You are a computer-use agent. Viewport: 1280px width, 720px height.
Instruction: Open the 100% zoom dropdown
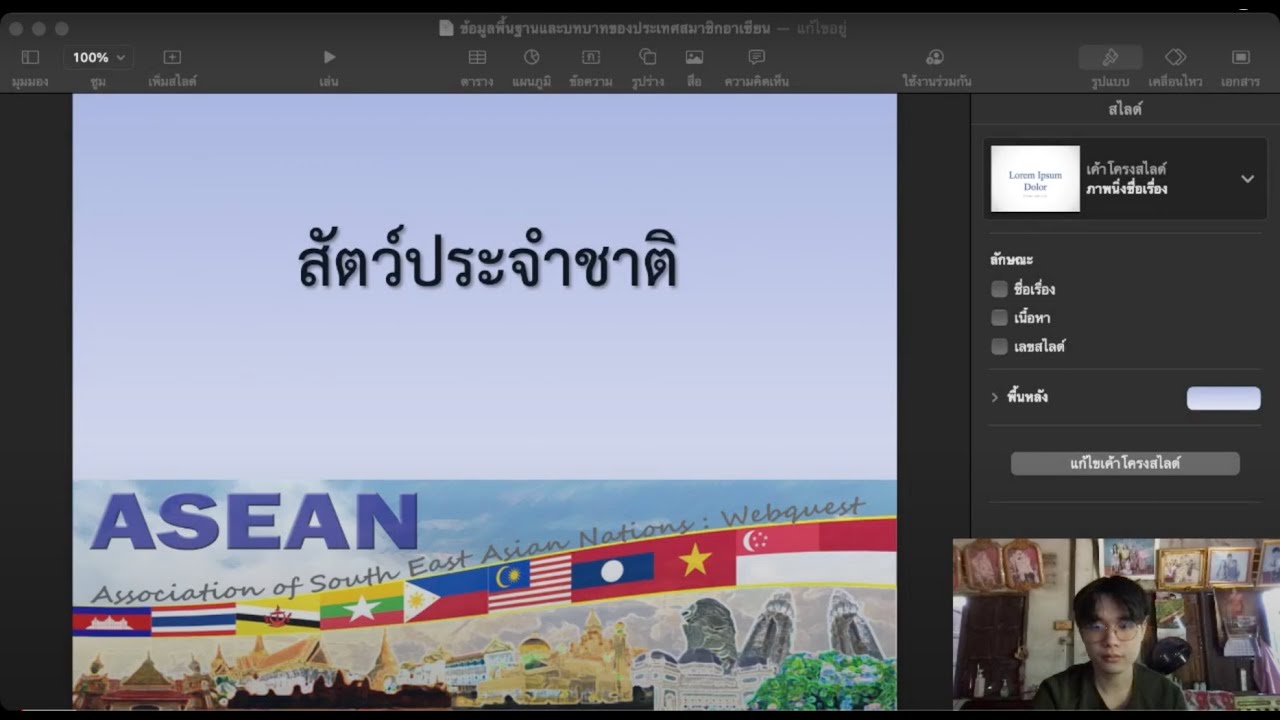(x=98, y=58)
